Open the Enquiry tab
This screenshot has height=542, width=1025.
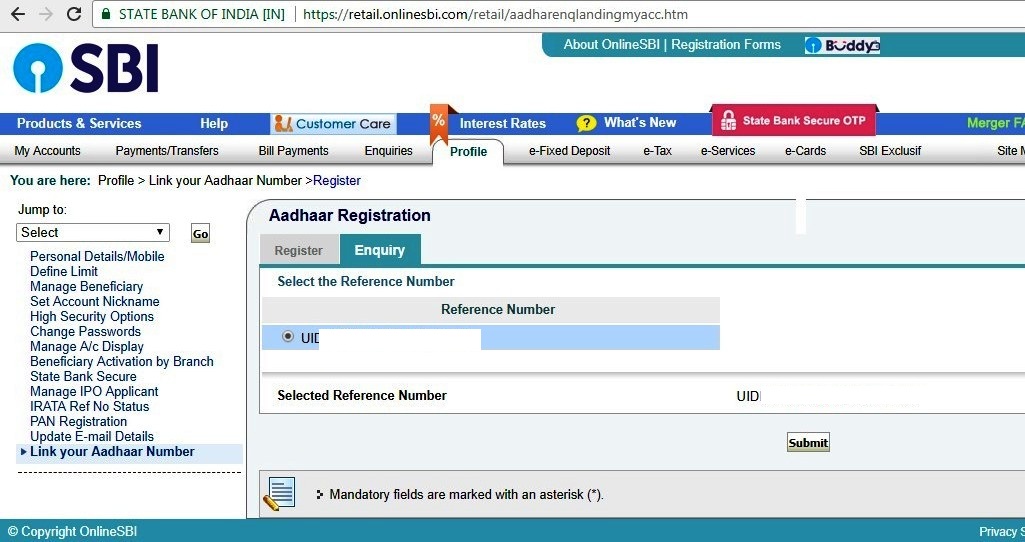(x=380, y=250)
